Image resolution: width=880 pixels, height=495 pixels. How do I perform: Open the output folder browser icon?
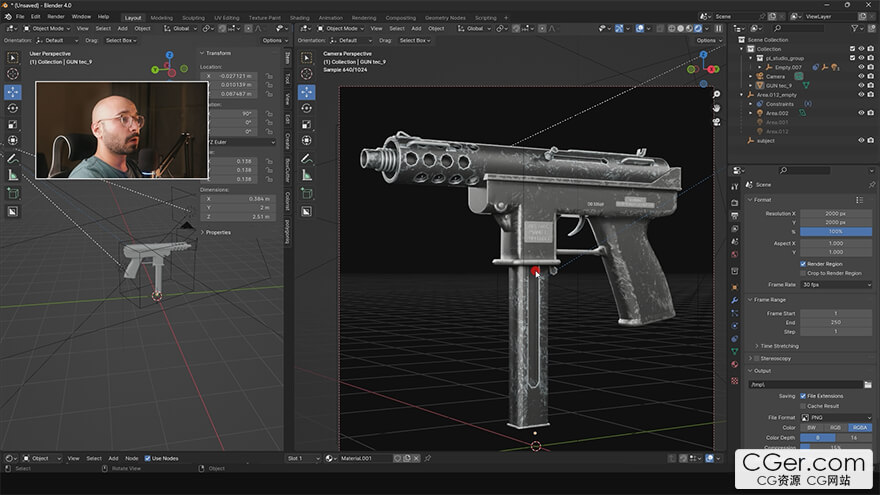pyautogui.click(x=868, y=384)
